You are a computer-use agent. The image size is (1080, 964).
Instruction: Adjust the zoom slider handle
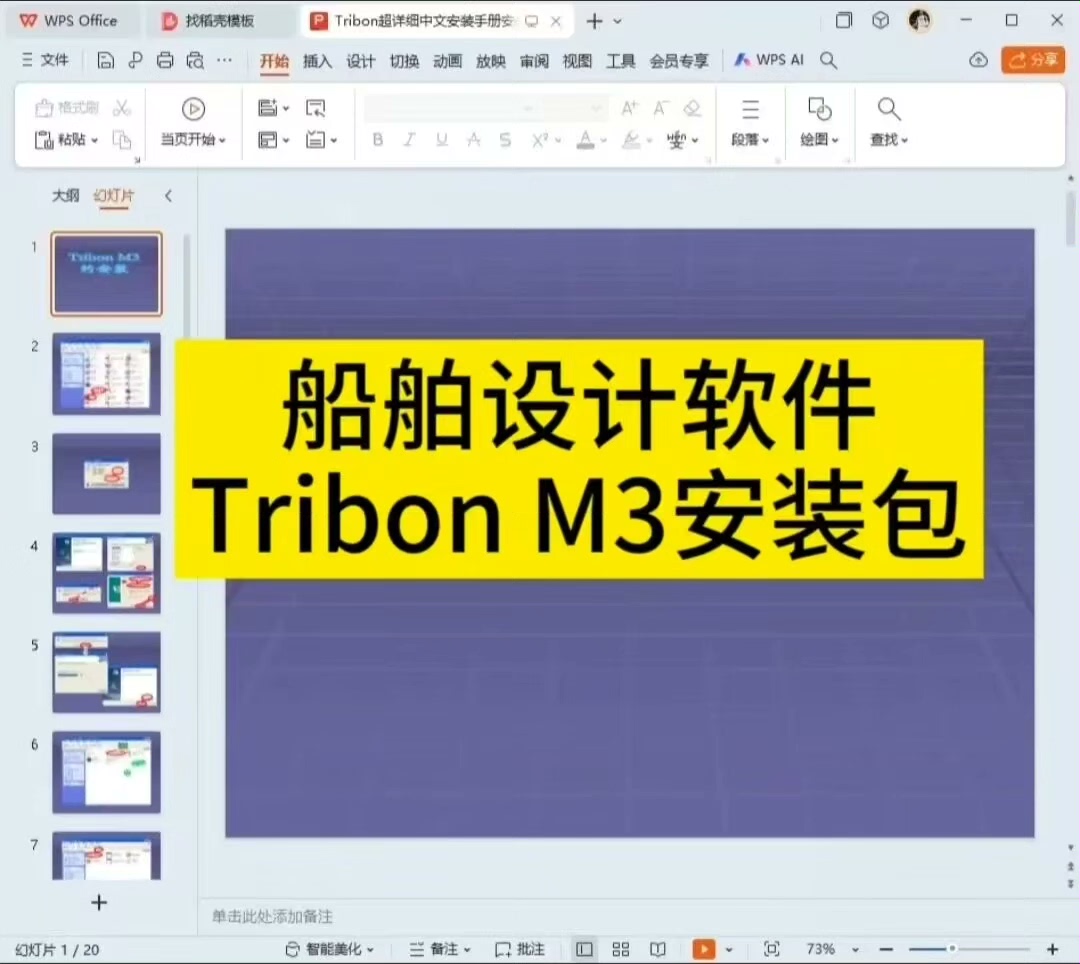(x=952, y=950)
